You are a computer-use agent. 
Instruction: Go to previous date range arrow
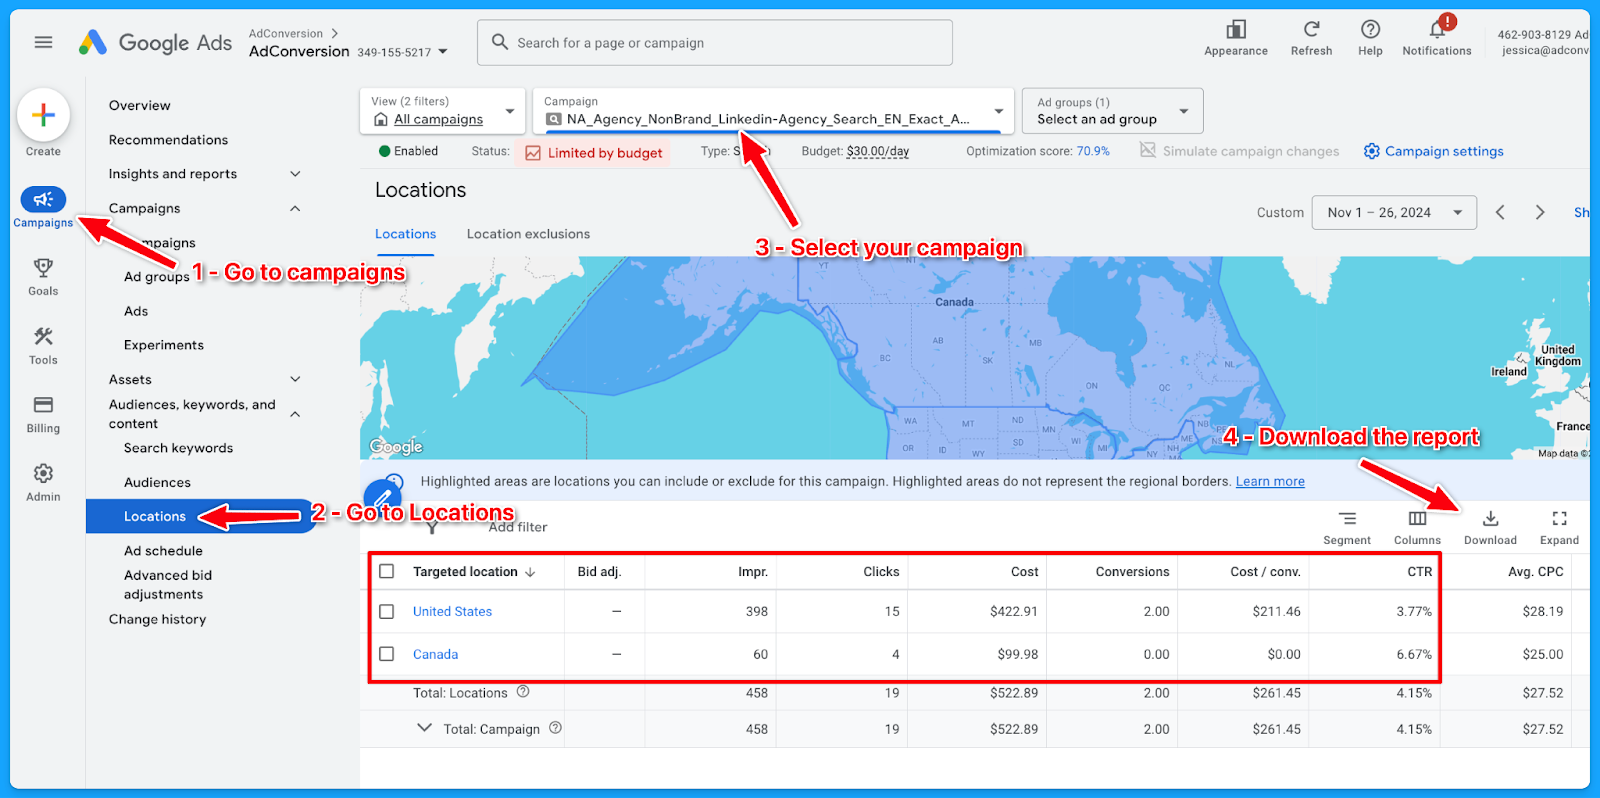[1500, 212]
